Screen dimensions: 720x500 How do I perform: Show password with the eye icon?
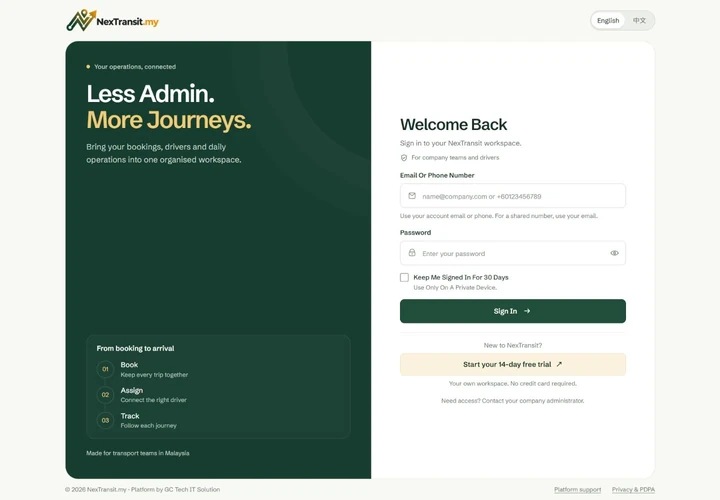(614, 253)
